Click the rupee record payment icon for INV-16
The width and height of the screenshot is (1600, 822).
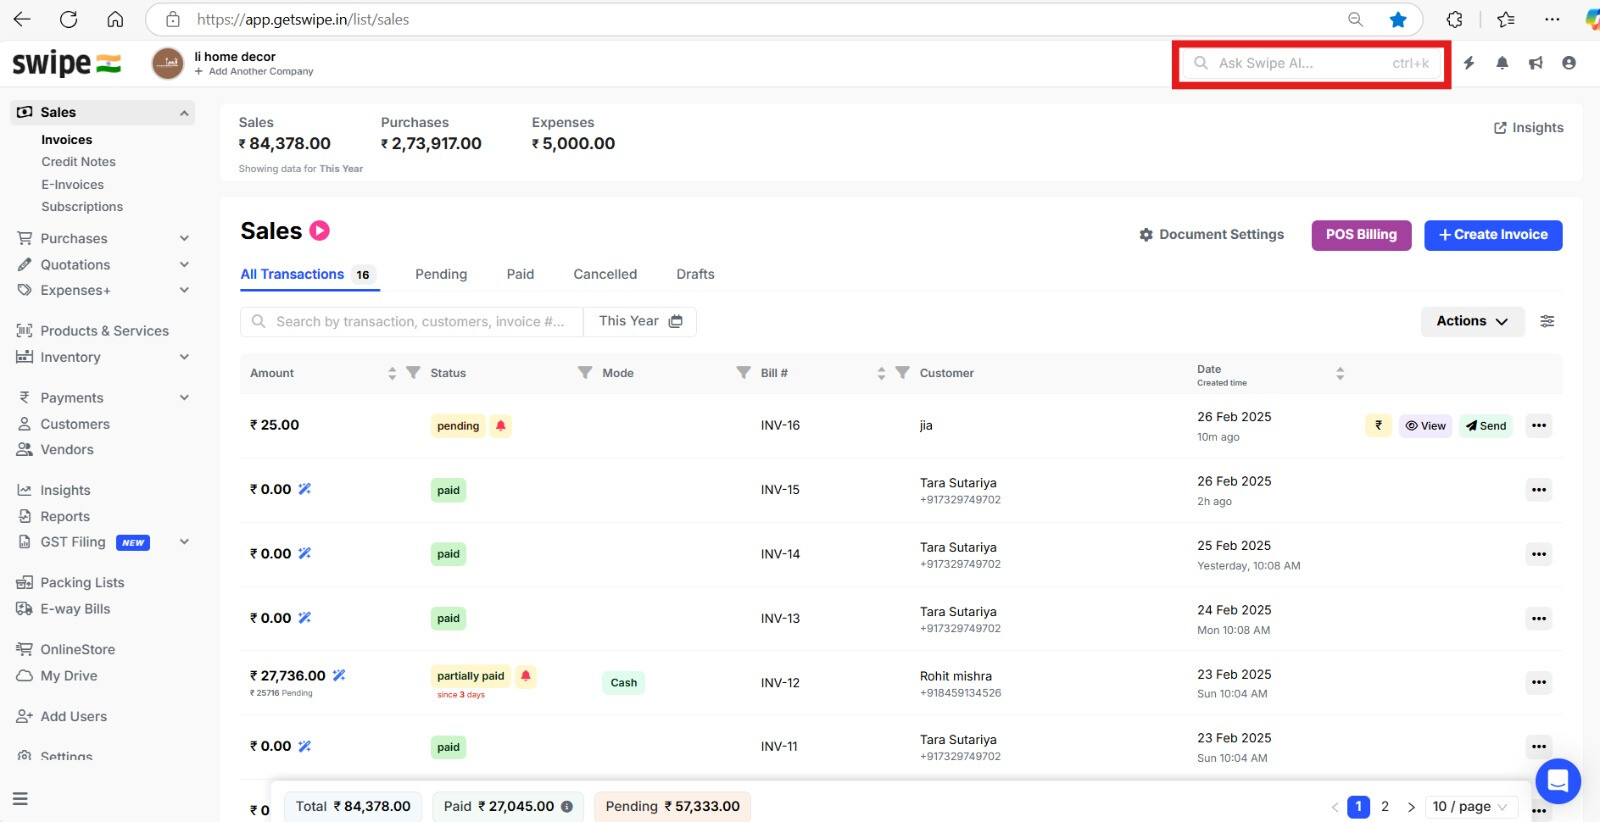(x=1378, y=425)
